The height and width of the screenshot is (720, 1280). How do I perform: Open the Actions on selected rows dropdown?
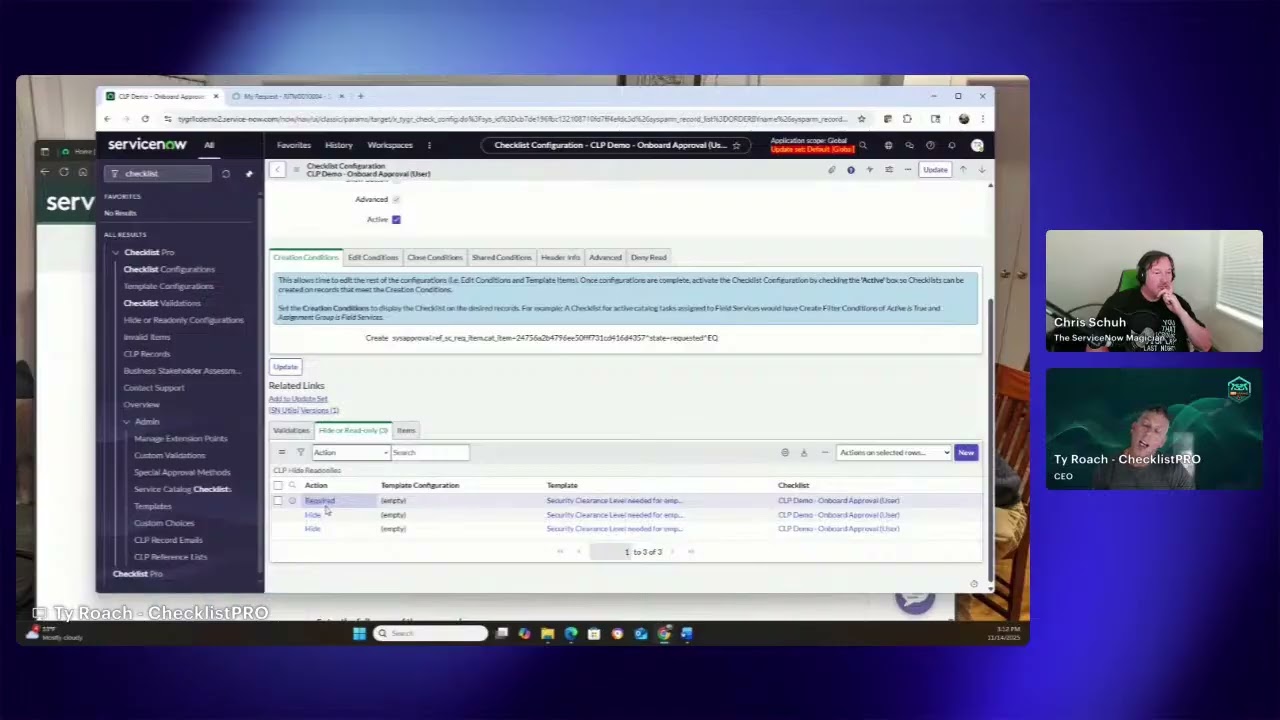pyautogui.click(x=893, y=452)
